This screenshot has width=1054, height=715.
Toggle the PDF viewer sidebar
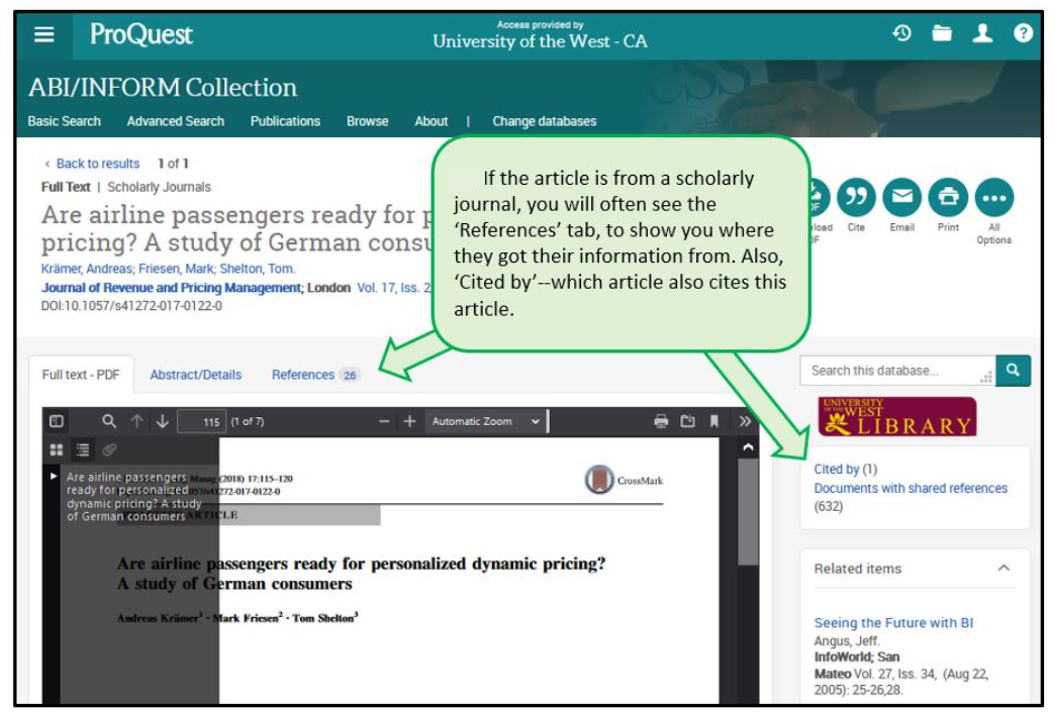(56, 421)
